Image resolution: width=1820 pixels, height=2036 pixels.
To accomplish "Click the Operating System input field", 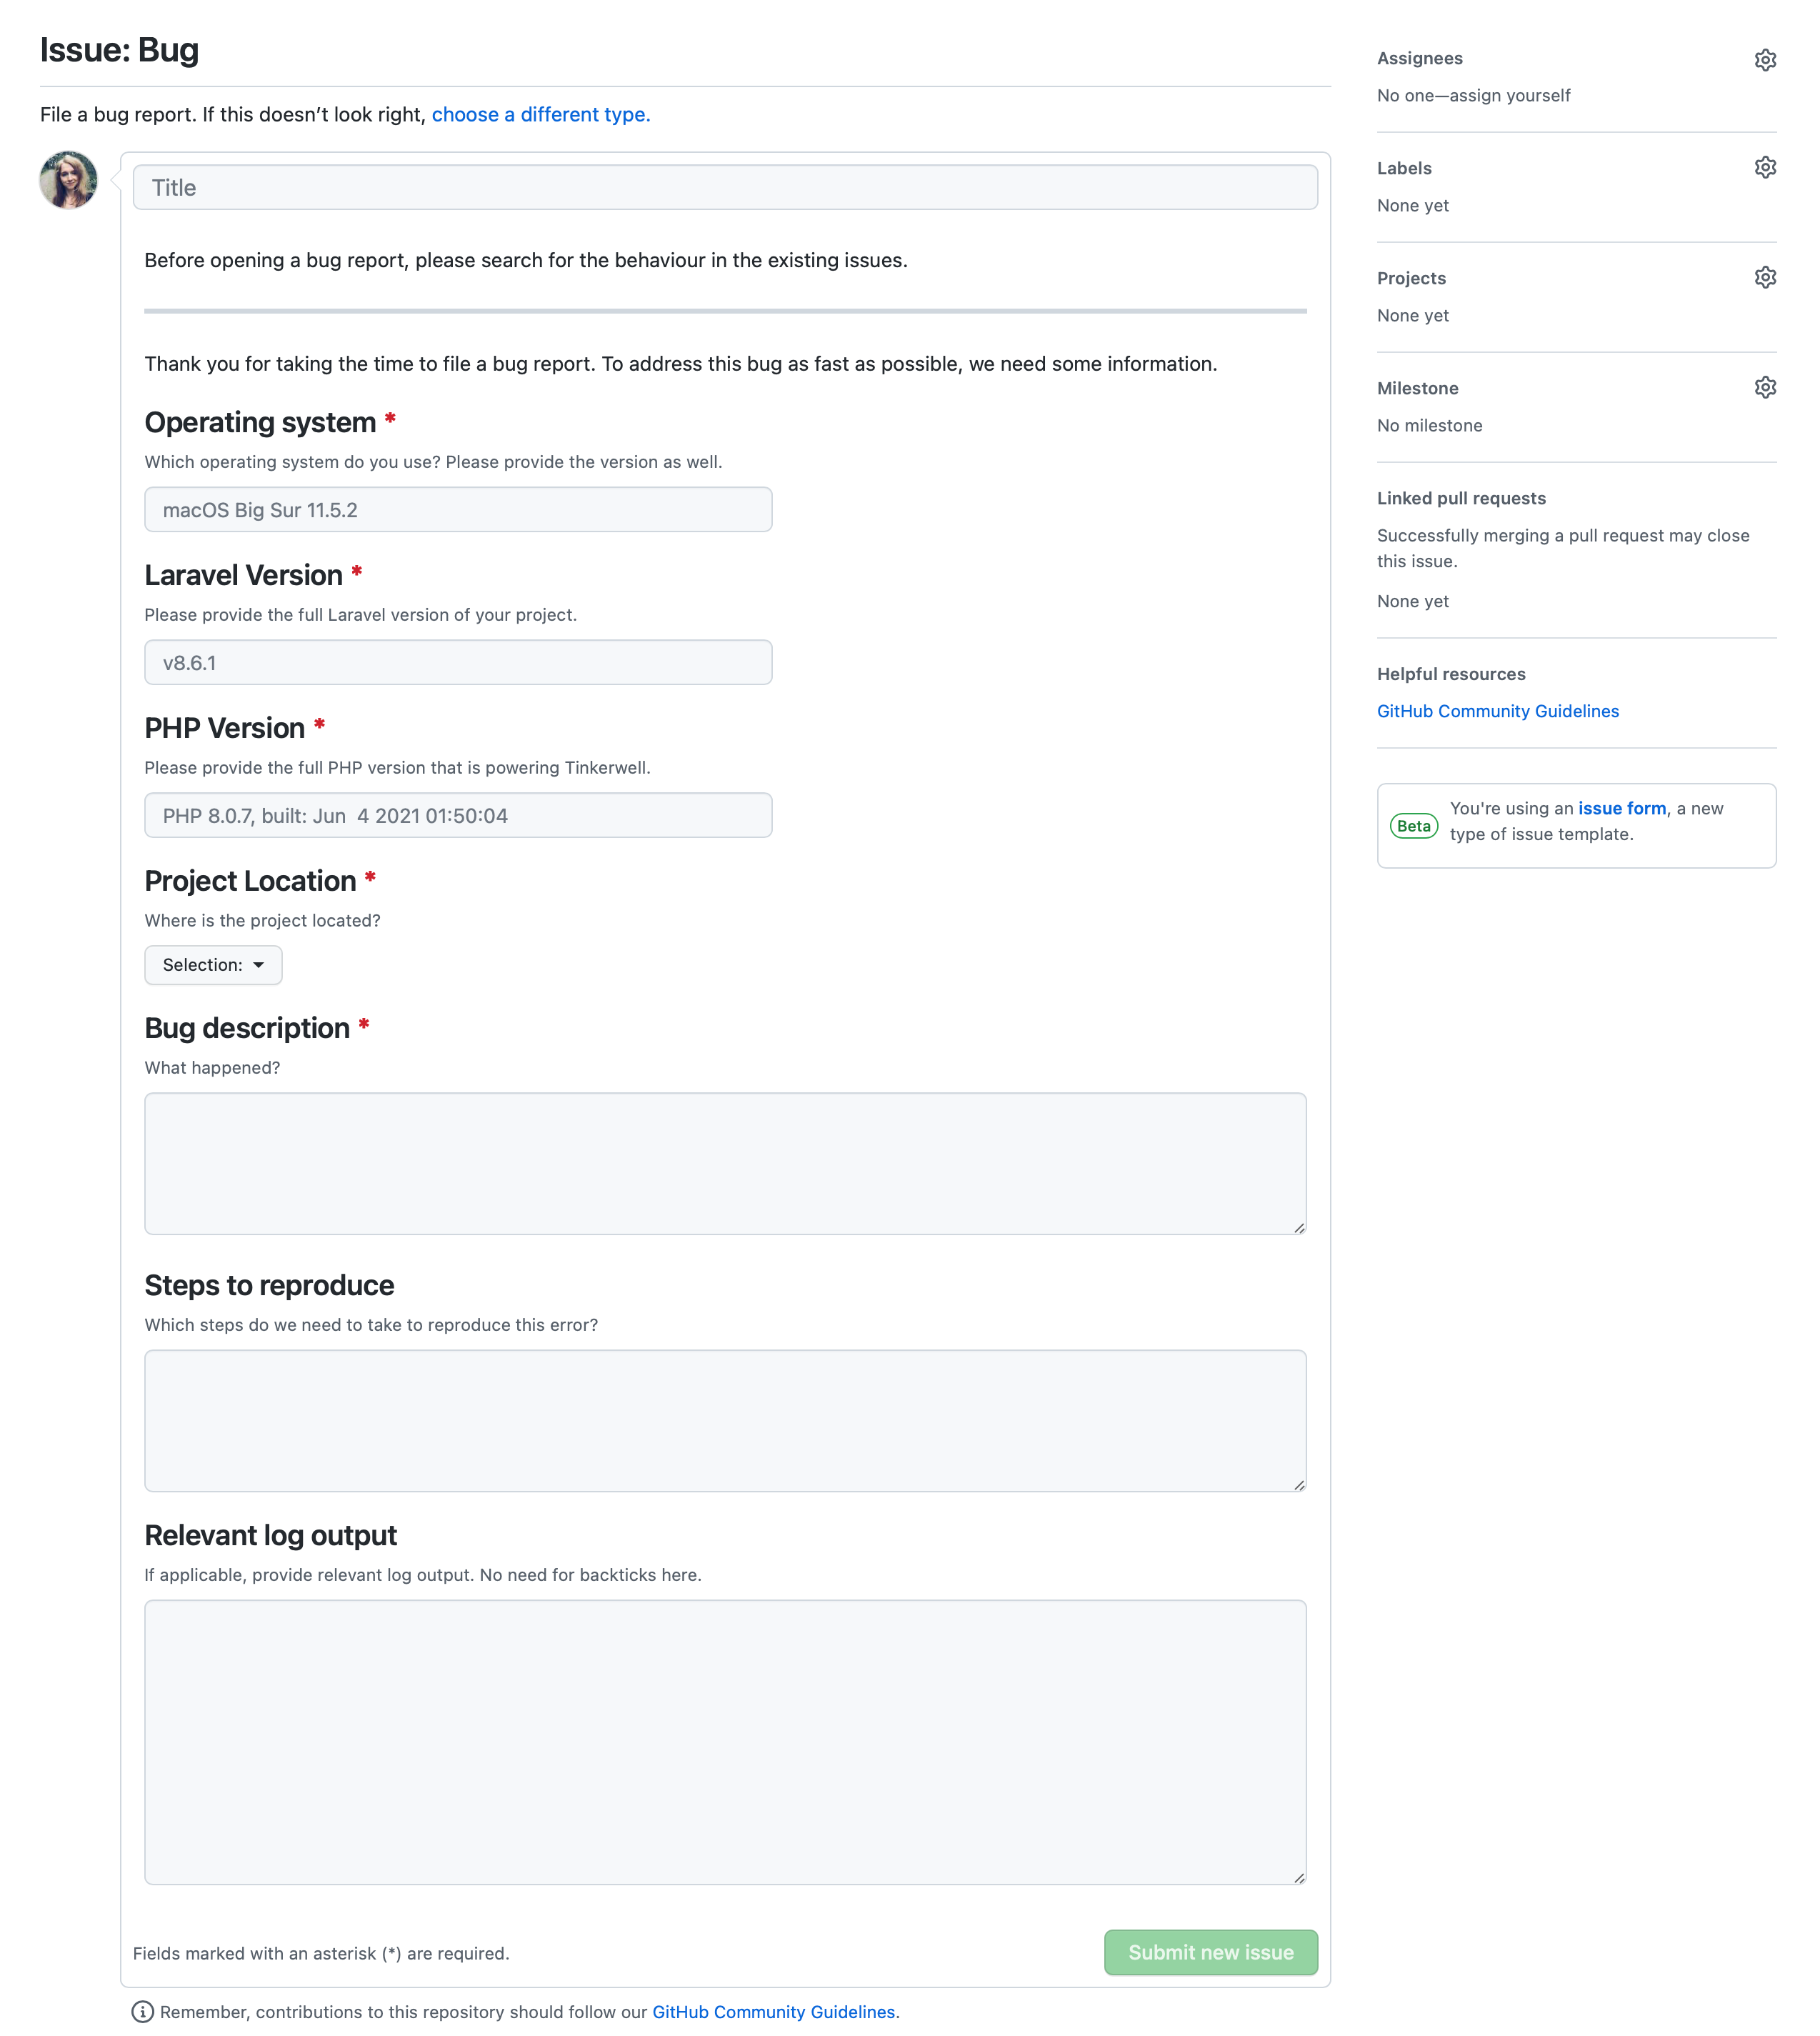I will [456, 509].
